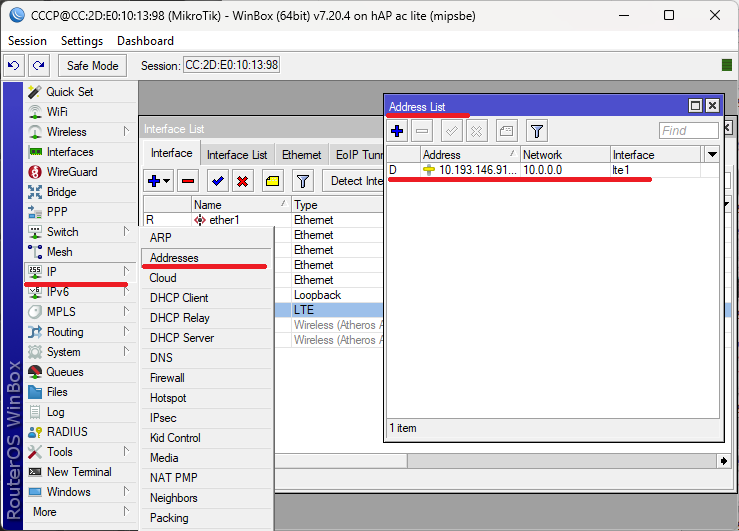Open the add-interface plus dropdown arrow
Image resolution: width=739 pixels, height=531 pixels.
click(167, 181)
